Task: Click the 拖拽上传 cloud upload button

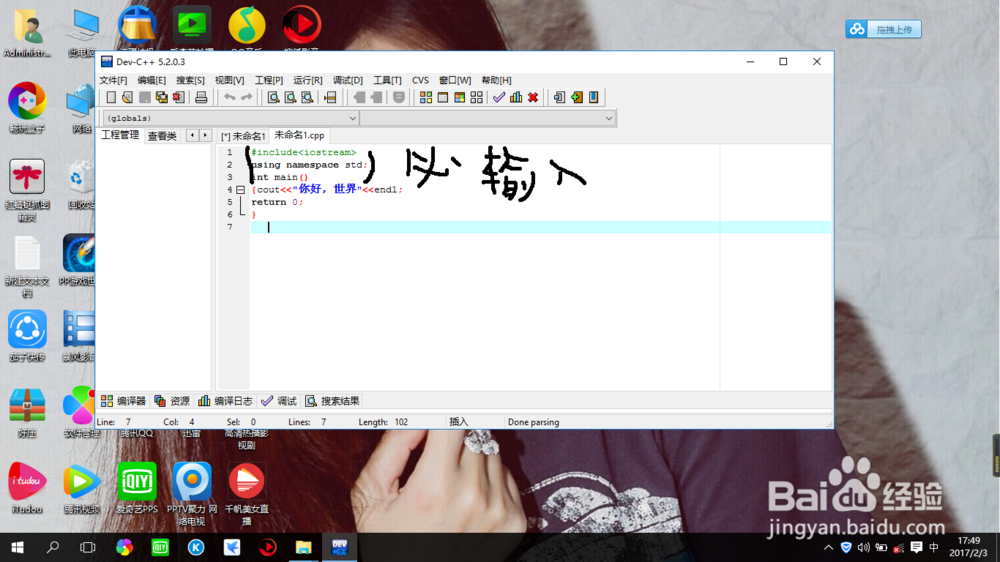Action: (883, 29)
